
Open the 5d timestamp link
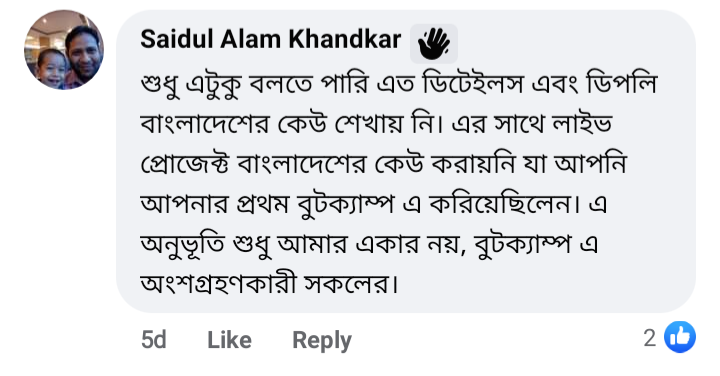153,340
